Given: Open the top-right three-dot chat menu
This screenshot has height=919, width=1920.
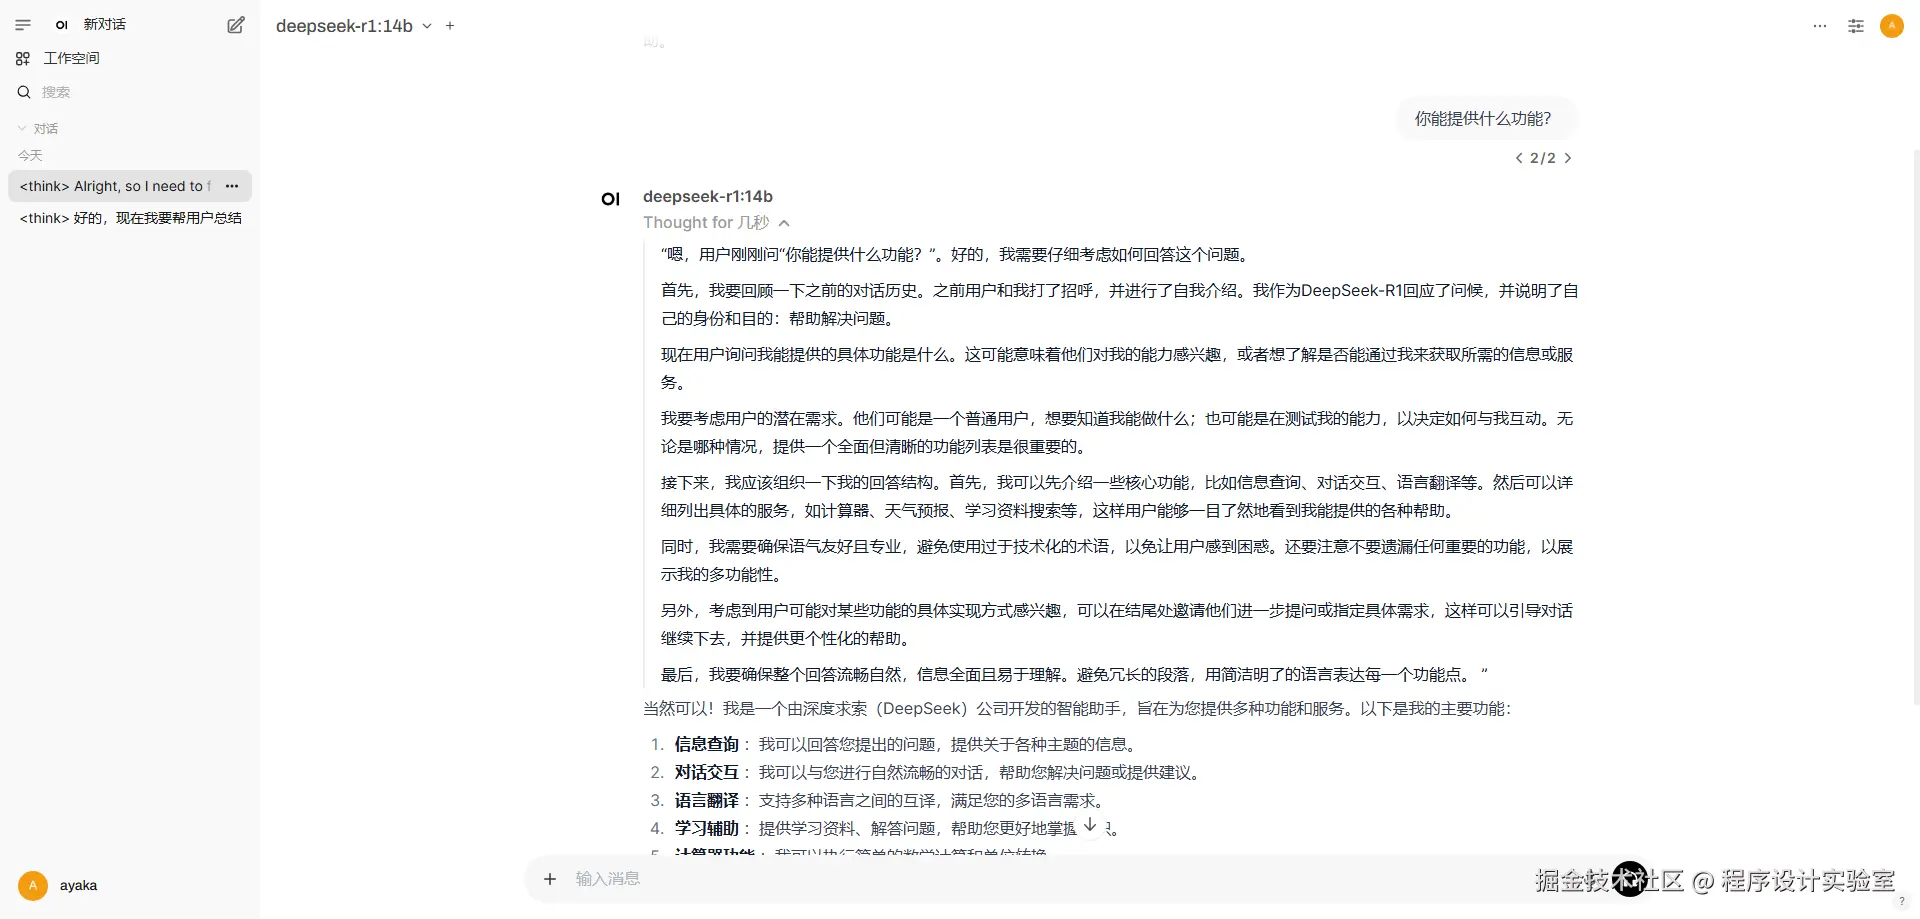Looking at the screenshot, I should point(1820,26).
